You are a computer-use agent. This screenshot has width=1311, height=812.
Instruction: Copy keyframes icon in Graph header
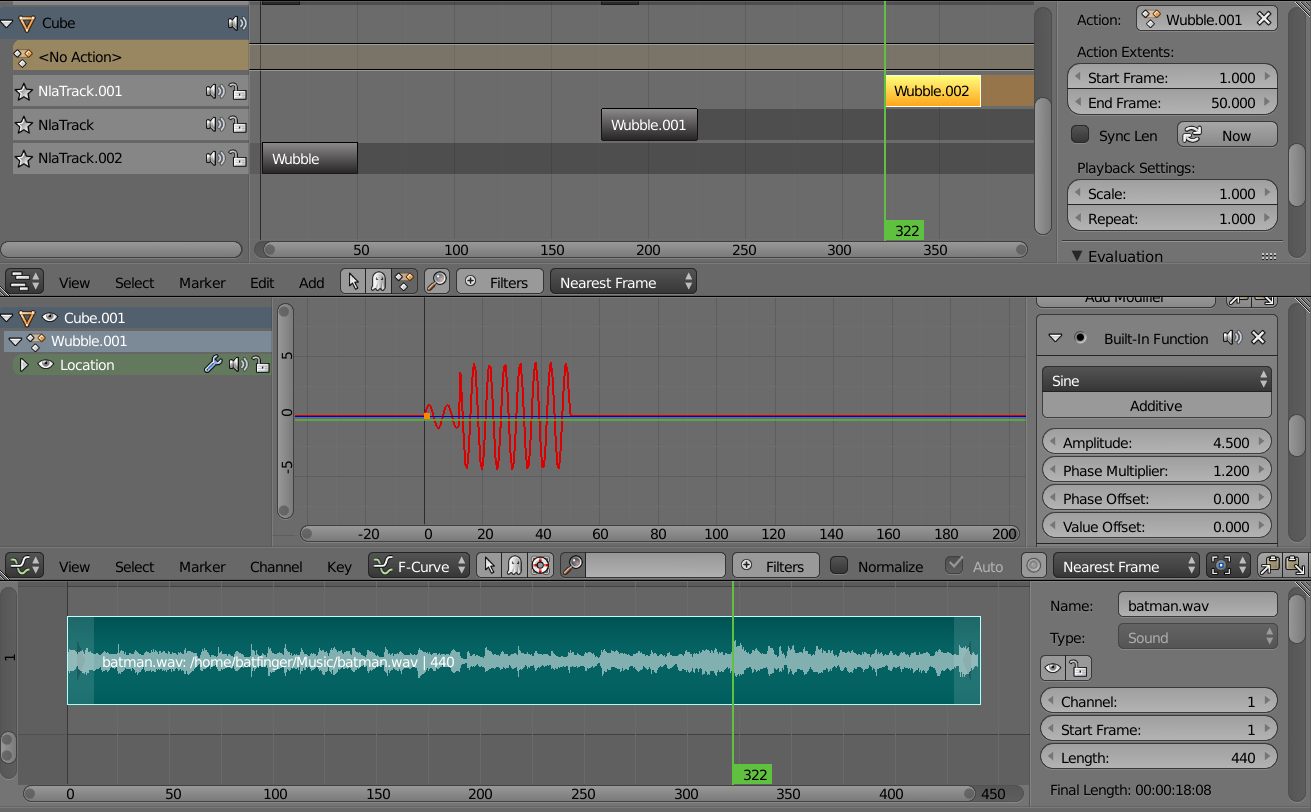[1270, 566]
